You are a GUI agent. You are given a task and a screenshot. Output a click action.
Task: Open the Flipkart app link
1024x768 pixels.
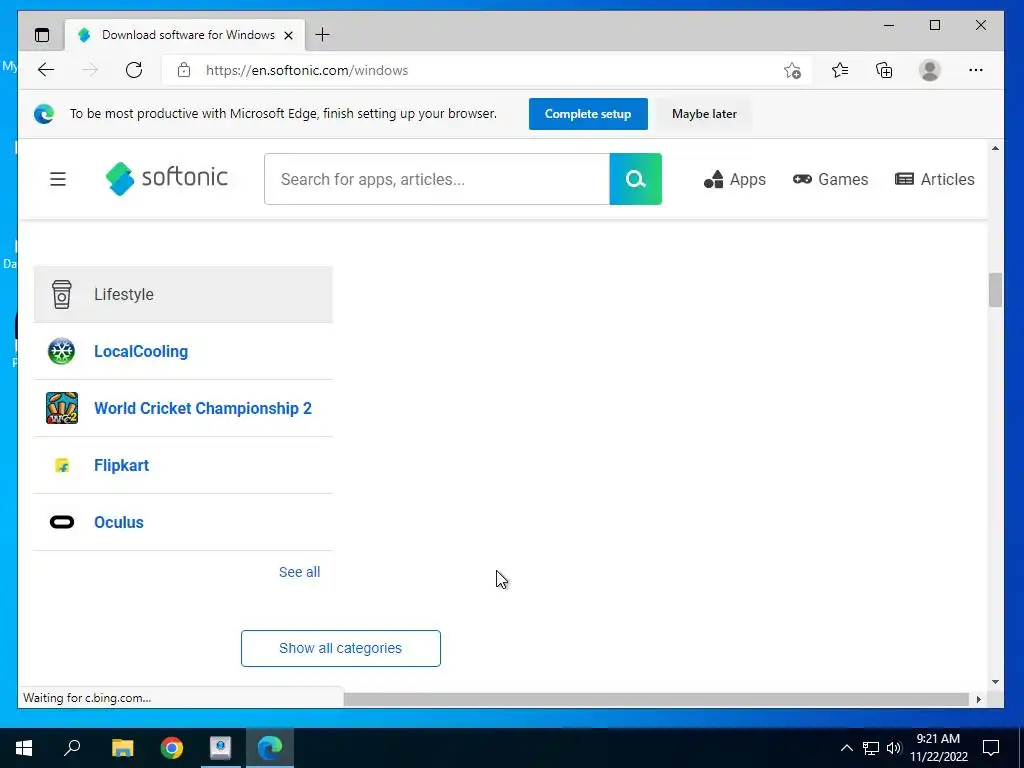tap(121, 465)
